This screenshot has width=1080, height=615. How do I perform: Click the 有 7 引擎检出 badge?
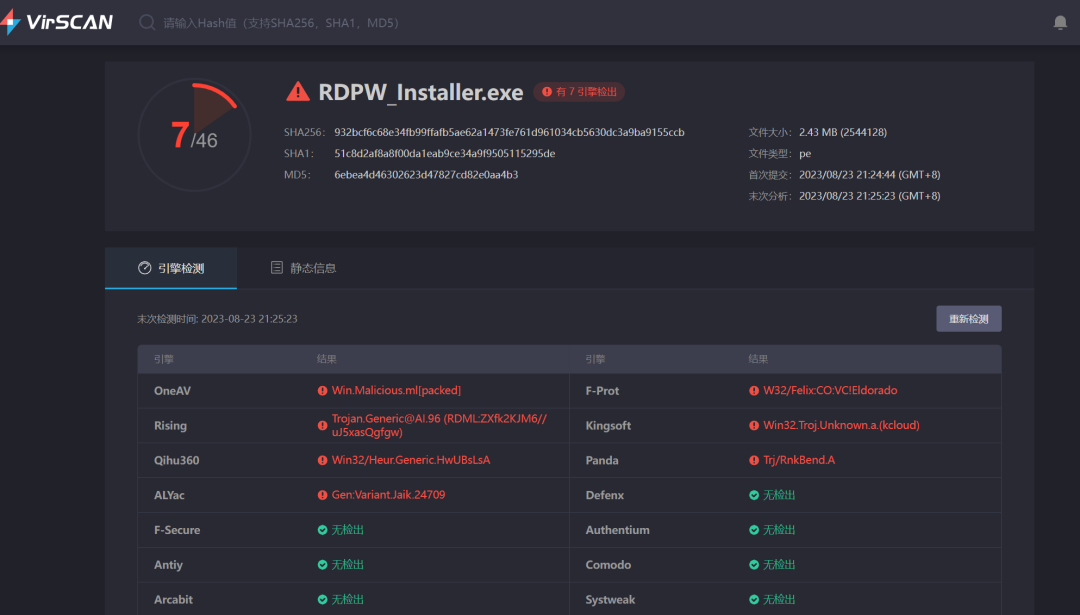click(579, 92)
